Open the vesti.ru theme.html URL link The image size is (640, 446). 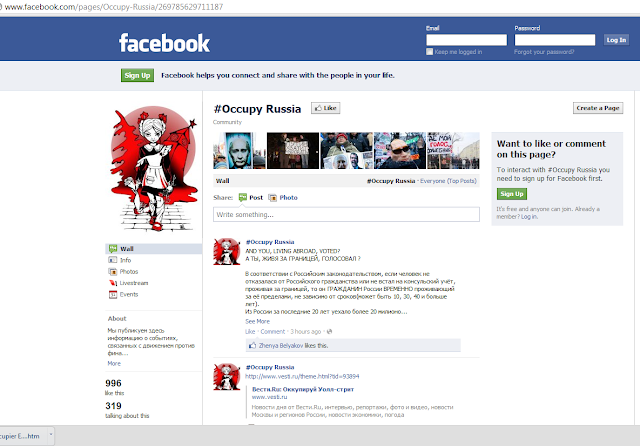(x=302, y=376)
